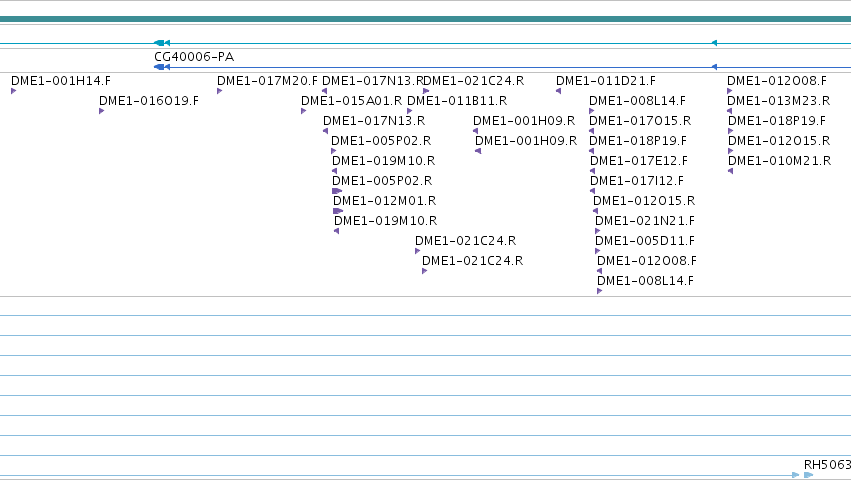Select the DME1-011B11.R label
The image size is (851, 480).
point(457,101)
